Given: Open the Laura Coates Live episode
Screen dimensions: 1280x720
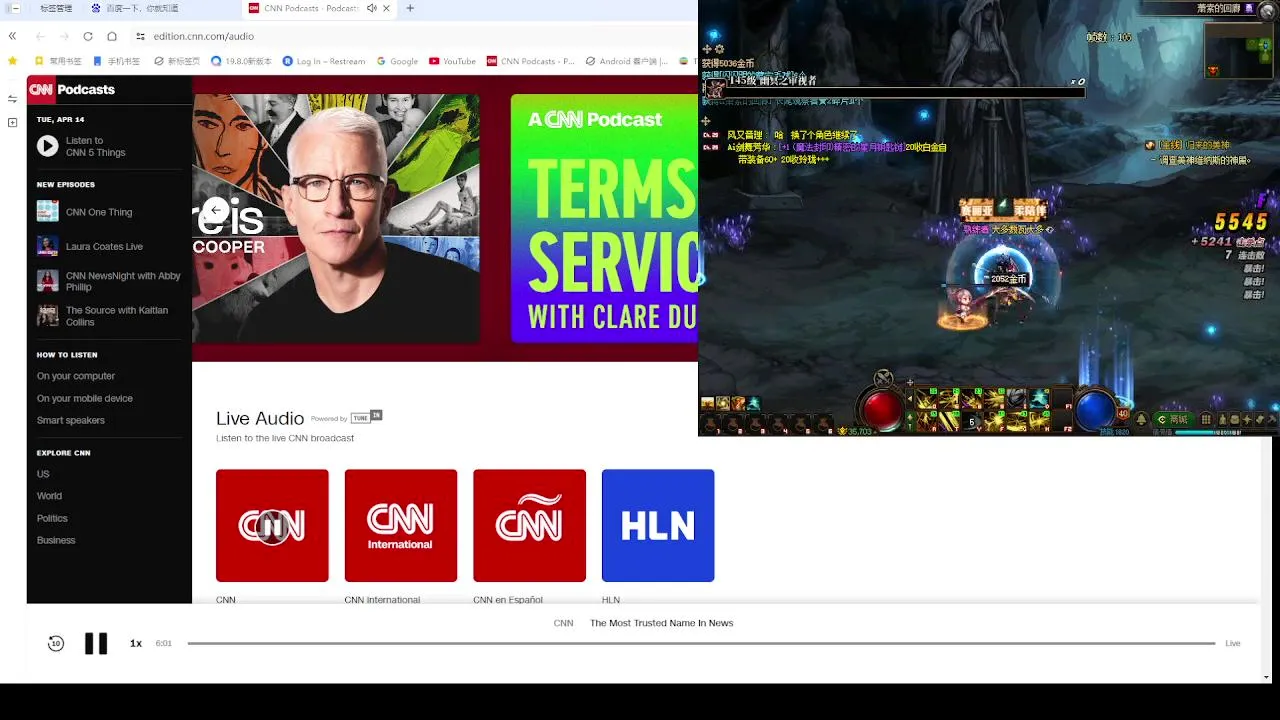Looking at the screenshot, I should click(90, 246).
